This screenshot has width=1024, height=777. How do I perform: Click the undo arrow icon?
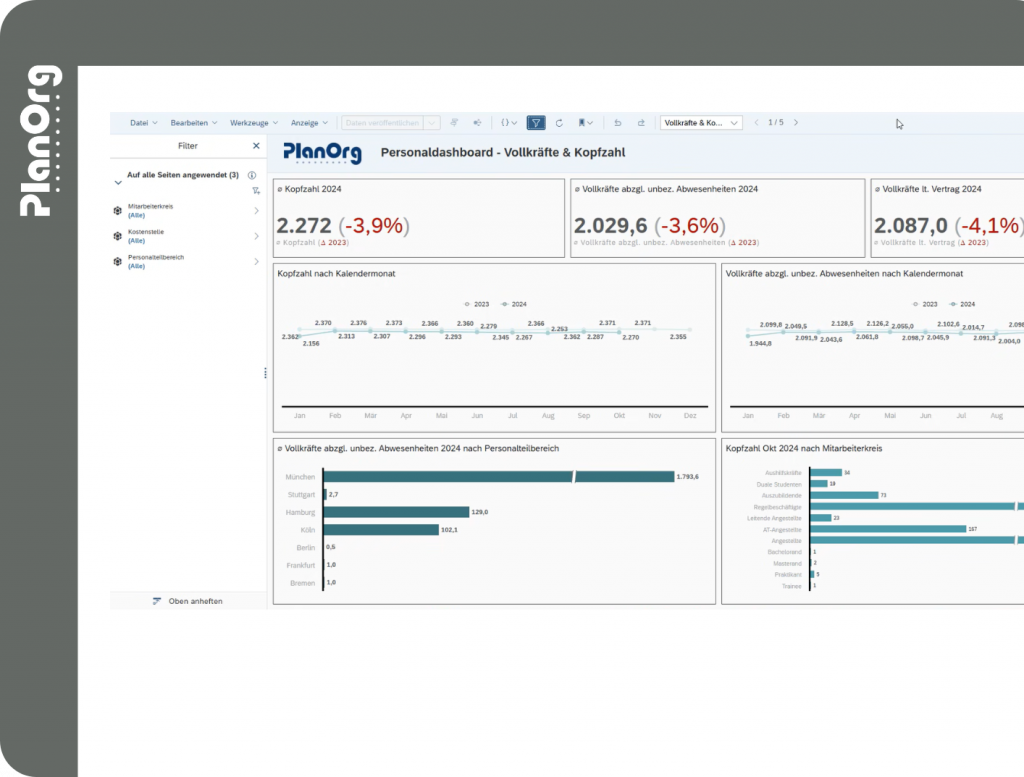pos(617,123)
